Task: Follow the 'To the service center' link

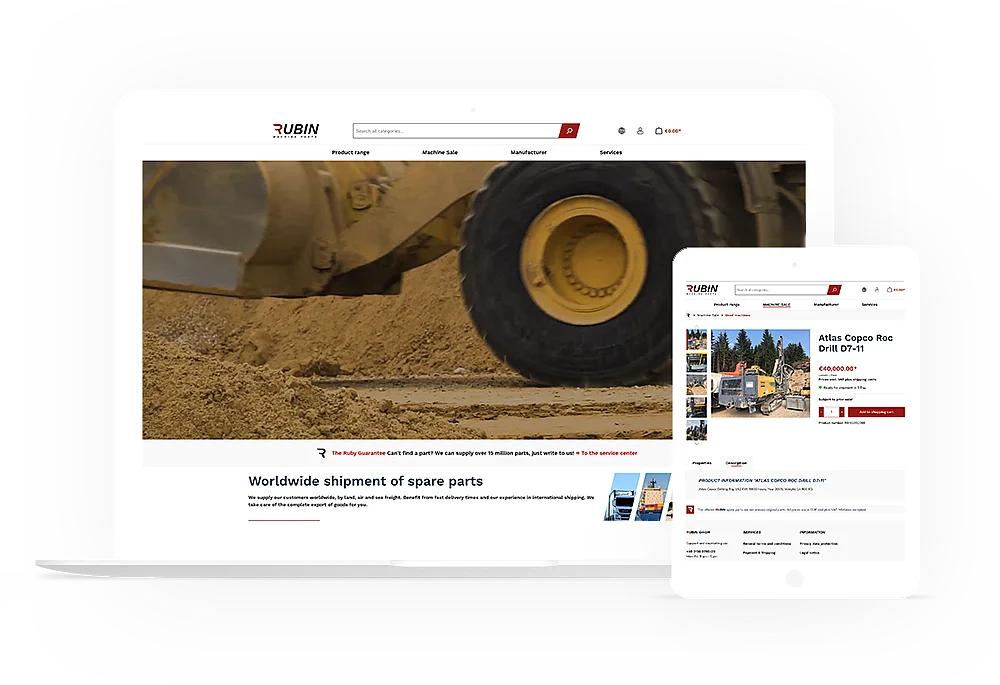Action: 609,453
